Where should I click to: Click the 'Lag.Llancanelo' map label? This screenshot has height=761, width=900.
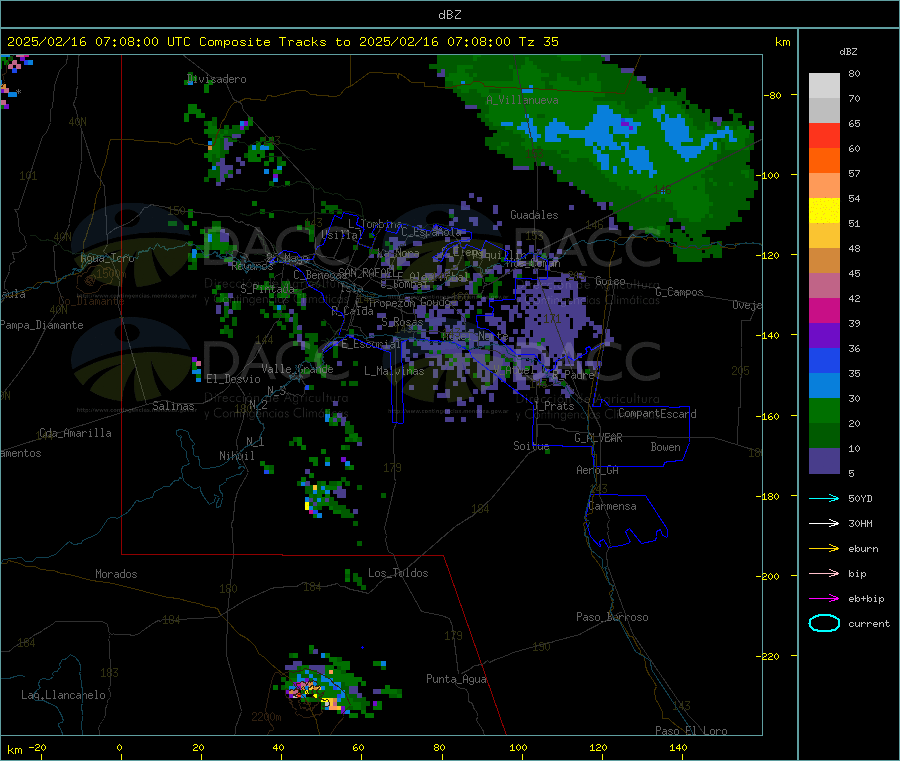[64, 695]
